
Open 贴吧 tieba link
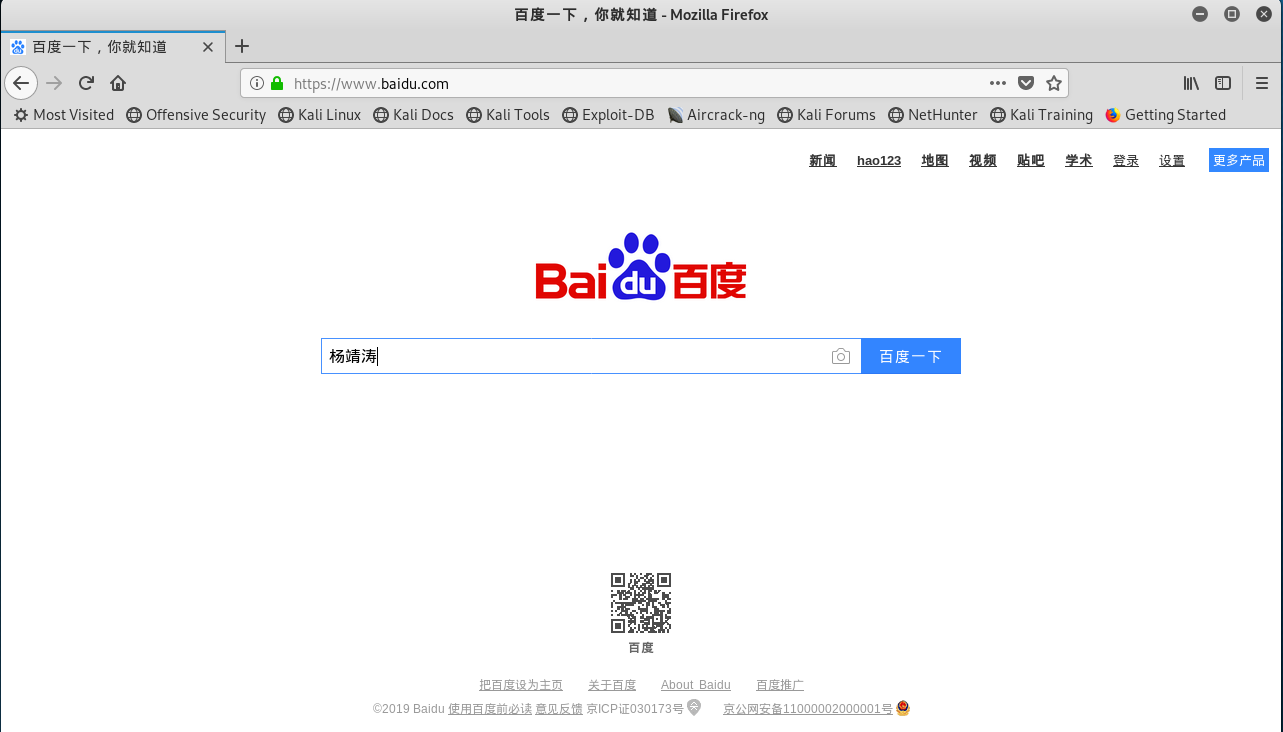1031,161
